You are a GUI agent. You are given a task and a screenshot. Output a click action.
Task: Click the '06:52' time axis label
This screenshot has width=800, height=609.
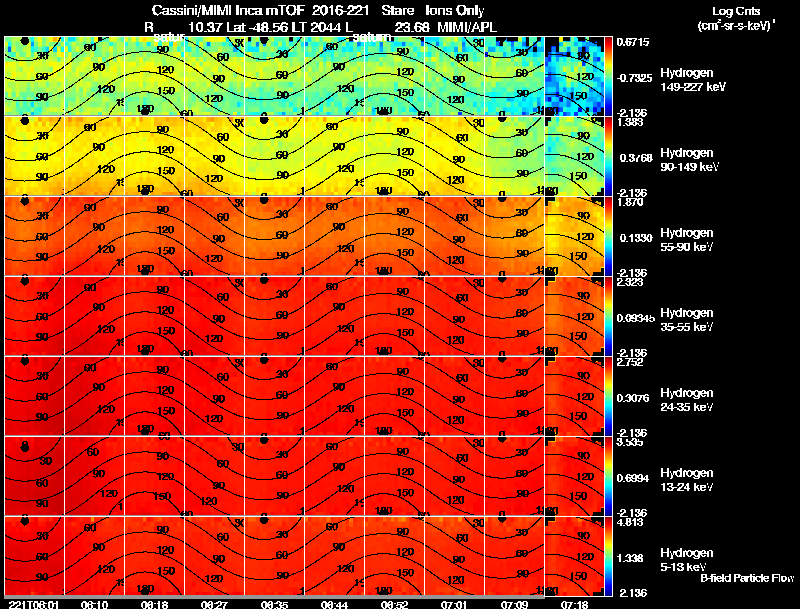(x=394, y=604)
